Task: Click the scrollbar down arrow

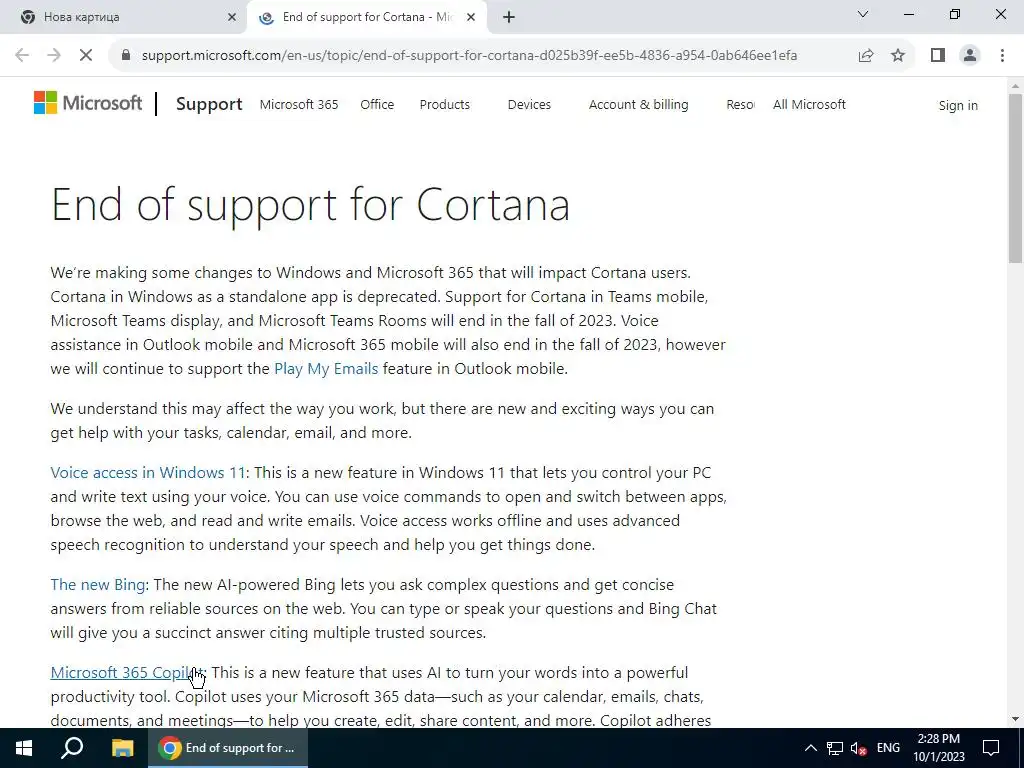Action: pos(1016,719)
